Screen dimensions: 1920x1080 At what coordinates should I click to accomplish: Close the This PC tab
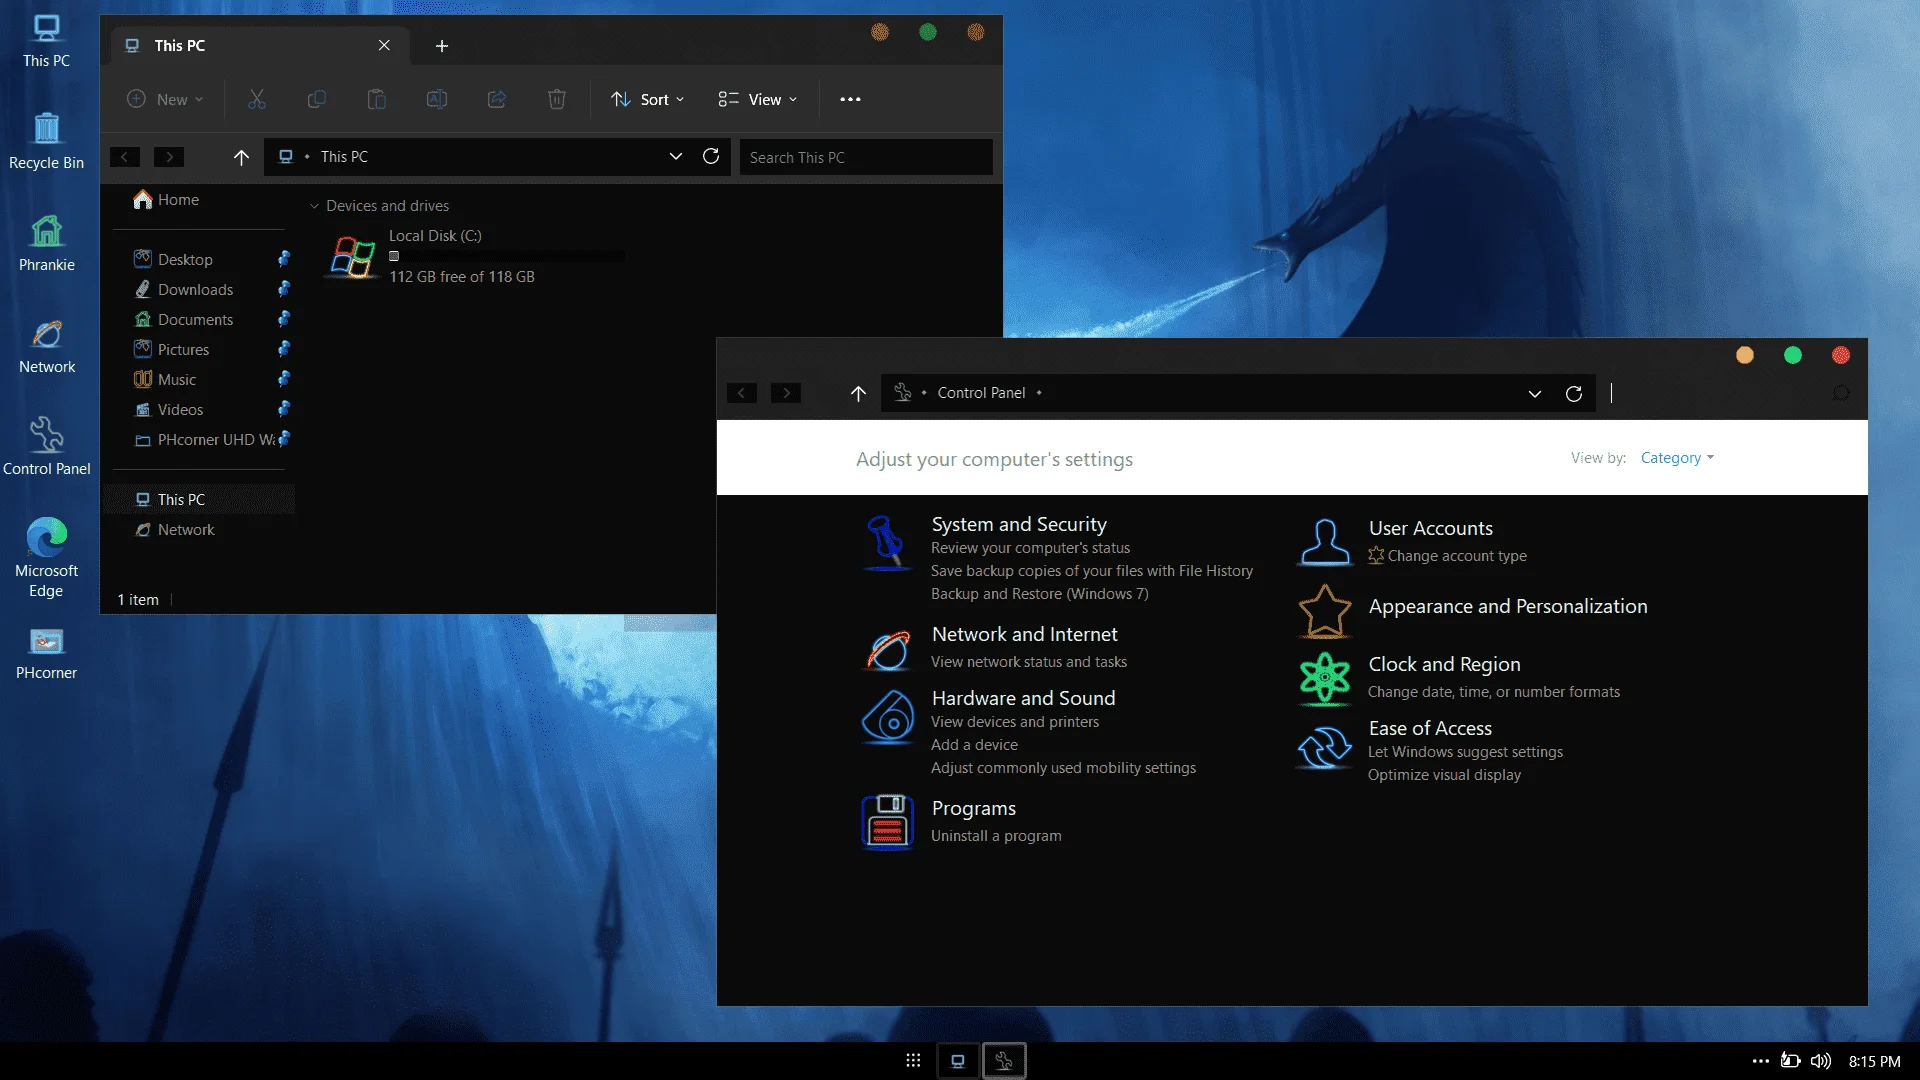[384, 45]
